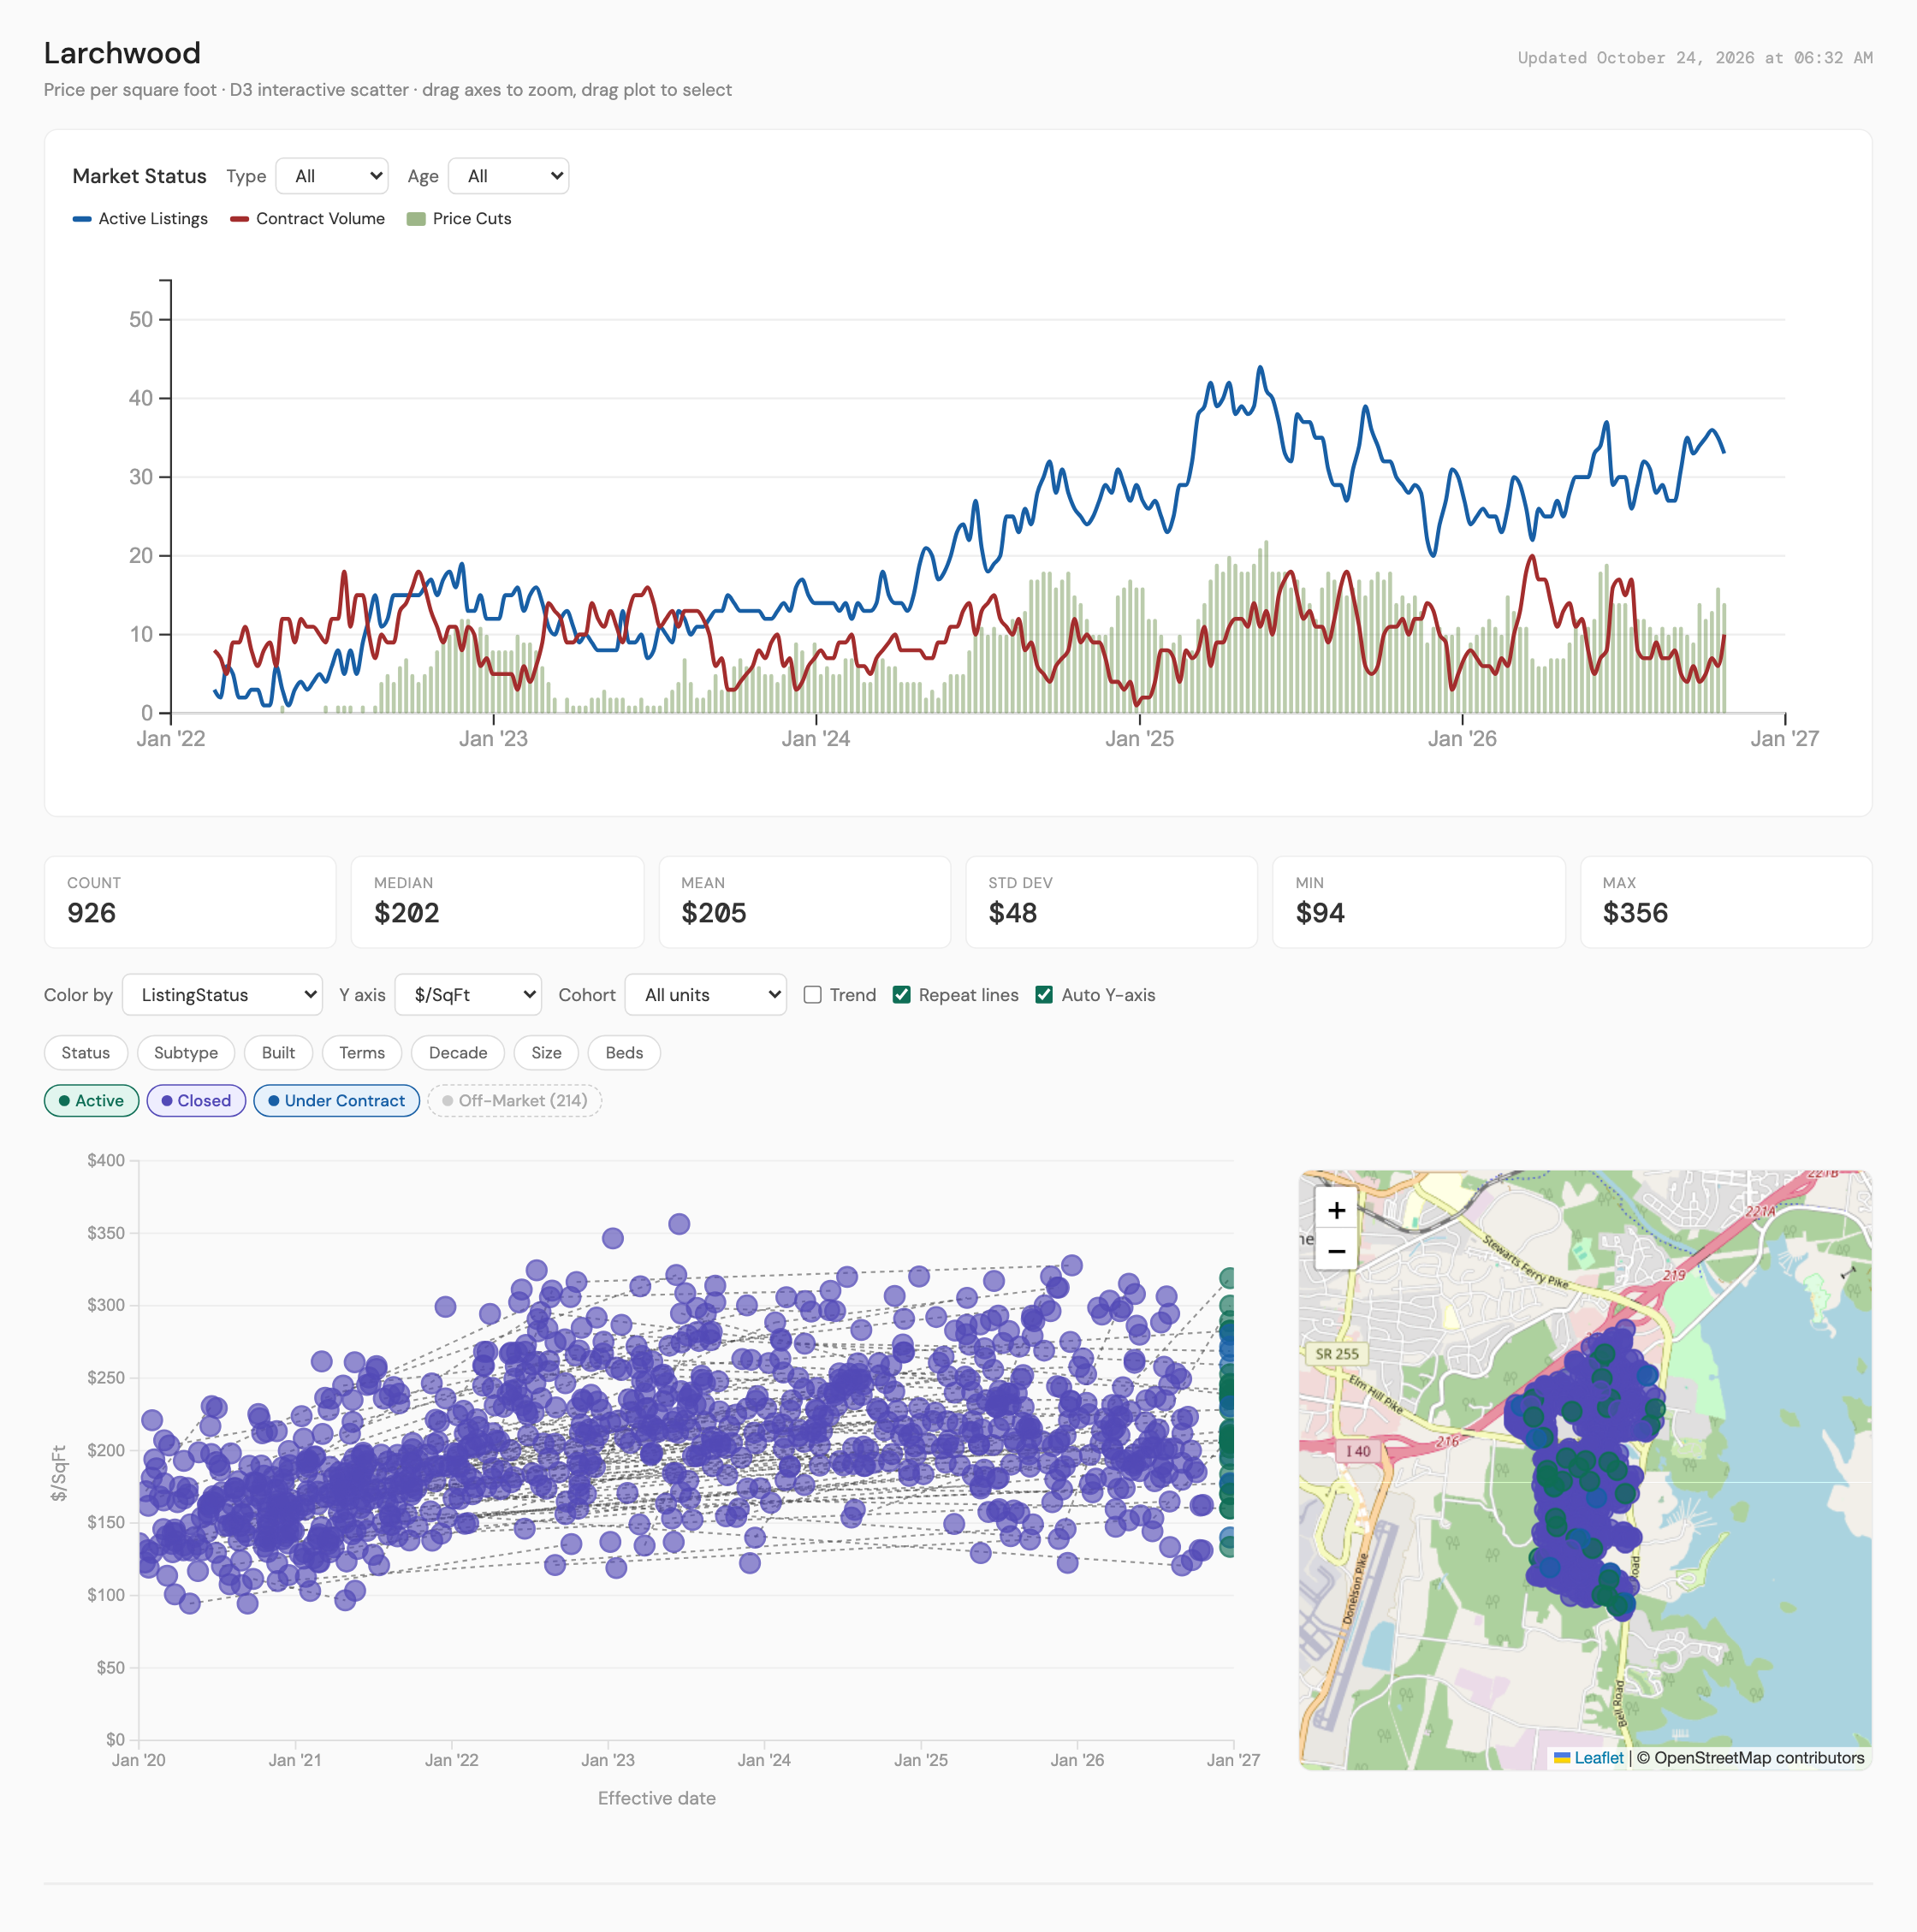Select the Beds grouping pill
The width and height of the screenshot is (1917, 1932).
click(624, 1053)
